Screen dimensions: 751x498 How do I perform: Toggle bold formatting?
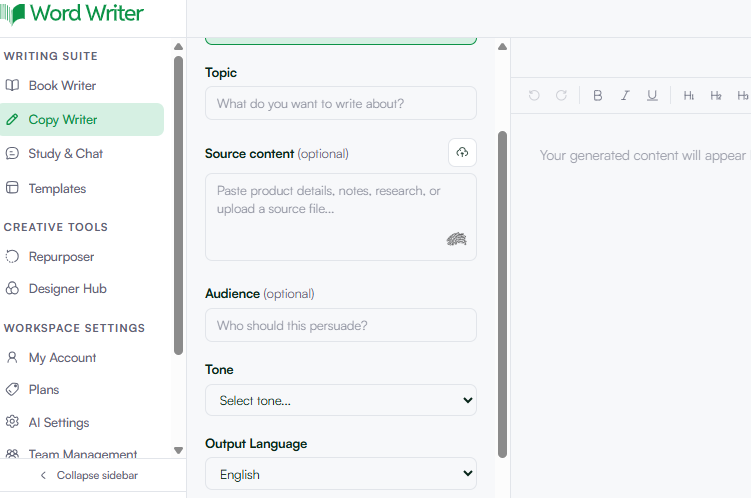point(598,95)
